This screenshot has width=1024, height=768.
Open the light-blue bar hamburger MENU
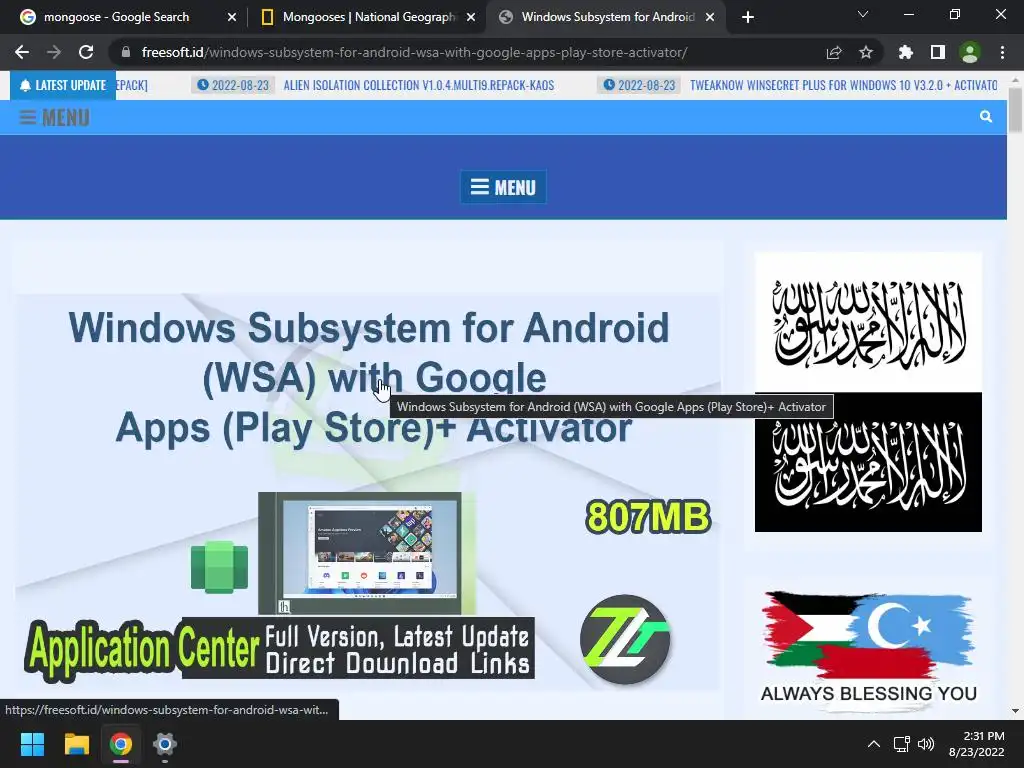tap(55, 118)
